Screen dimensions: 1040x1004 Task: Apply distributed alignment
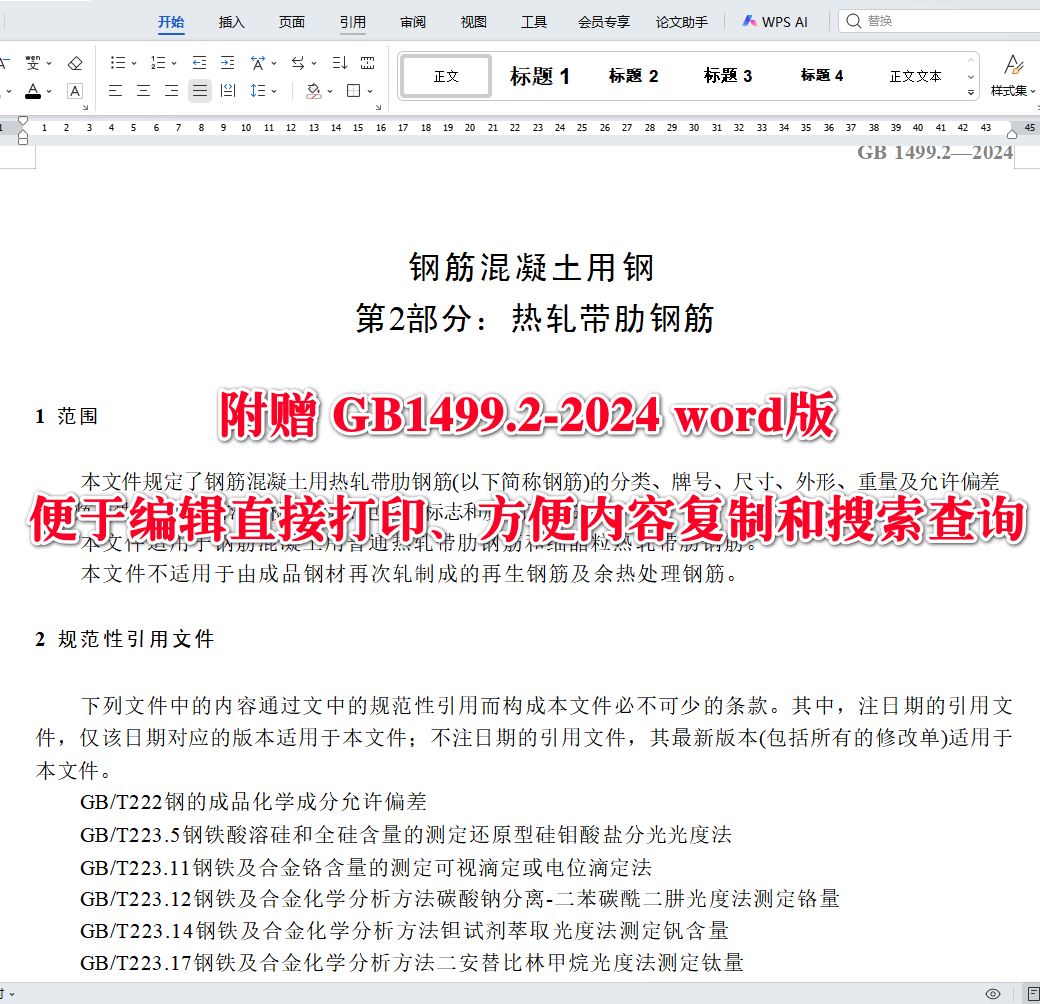click(228, 91)
